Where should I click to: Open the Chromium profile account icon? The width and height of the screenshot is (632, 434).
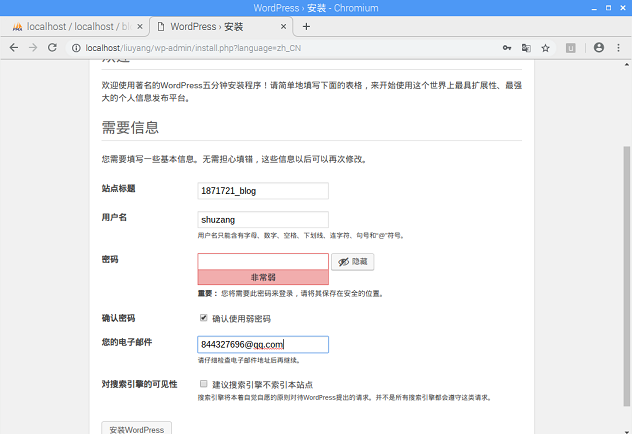tap(599, 48)
